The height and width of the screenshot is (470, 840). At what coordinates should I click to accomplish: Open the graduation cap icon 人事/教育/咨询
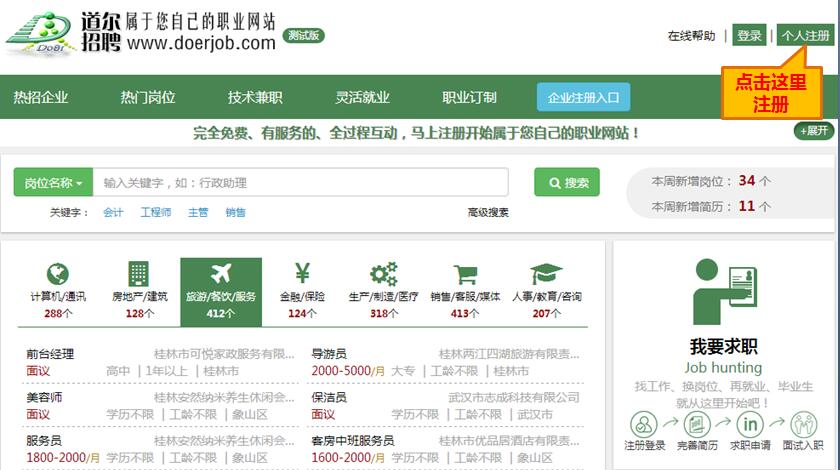point(546,274)
